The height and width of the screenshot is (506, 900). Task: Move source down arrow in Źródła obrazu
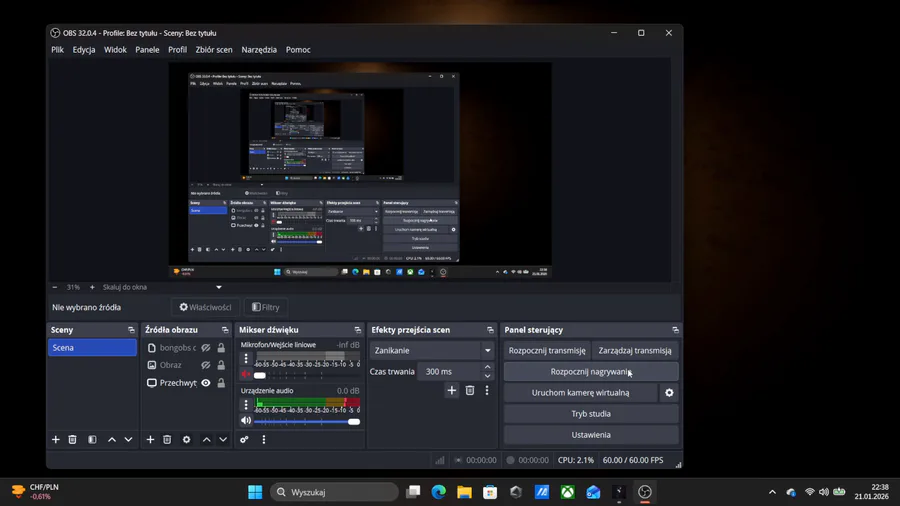coord(223,439)
